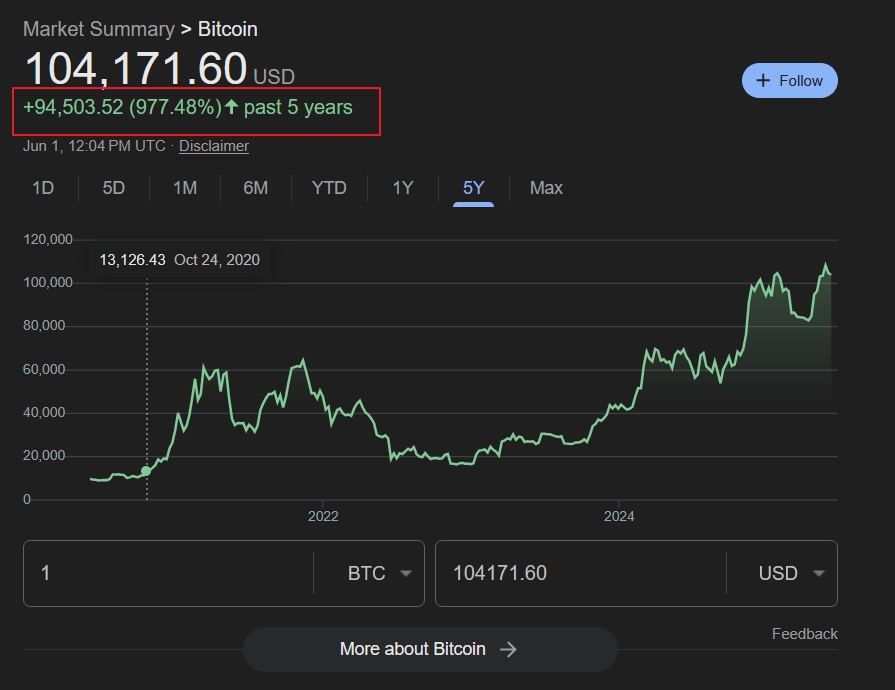The width and height of the screenshot is (895, 690).
Task: Click the BTC amount input field
Action: [x=169, y=573]
